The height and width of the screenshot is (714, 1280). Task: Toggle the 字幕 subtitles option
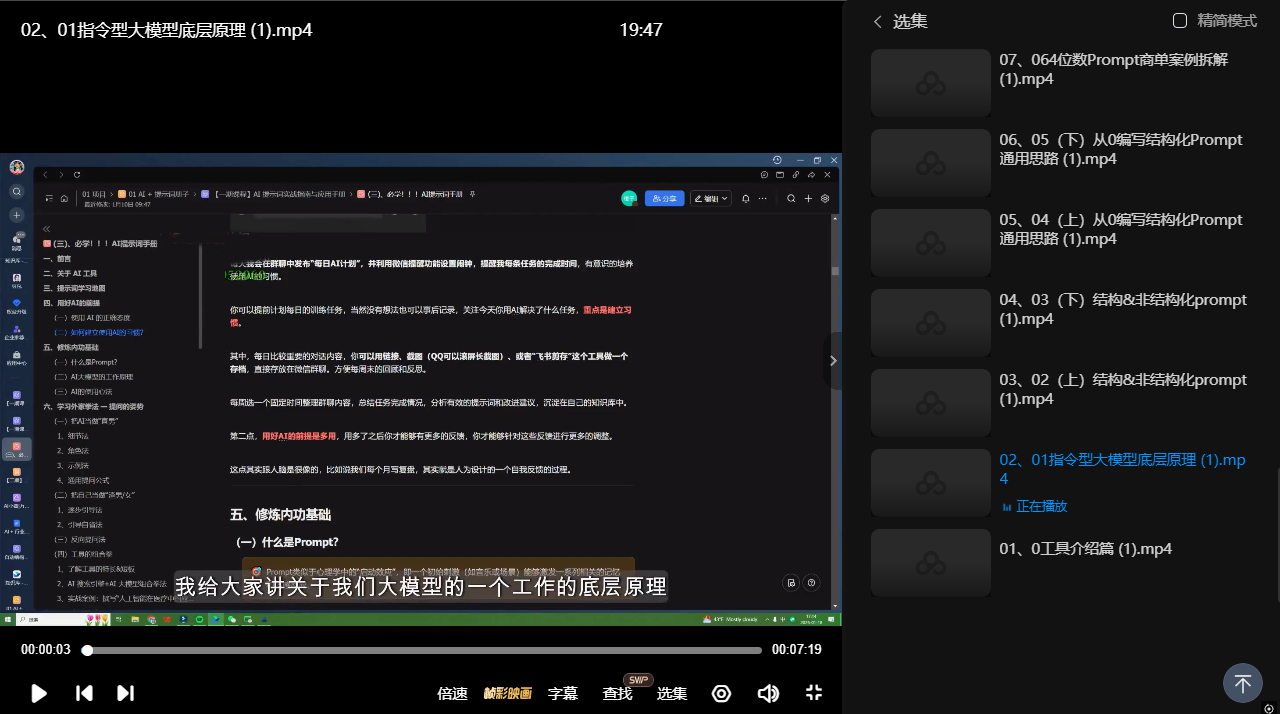tap(563, 693)
